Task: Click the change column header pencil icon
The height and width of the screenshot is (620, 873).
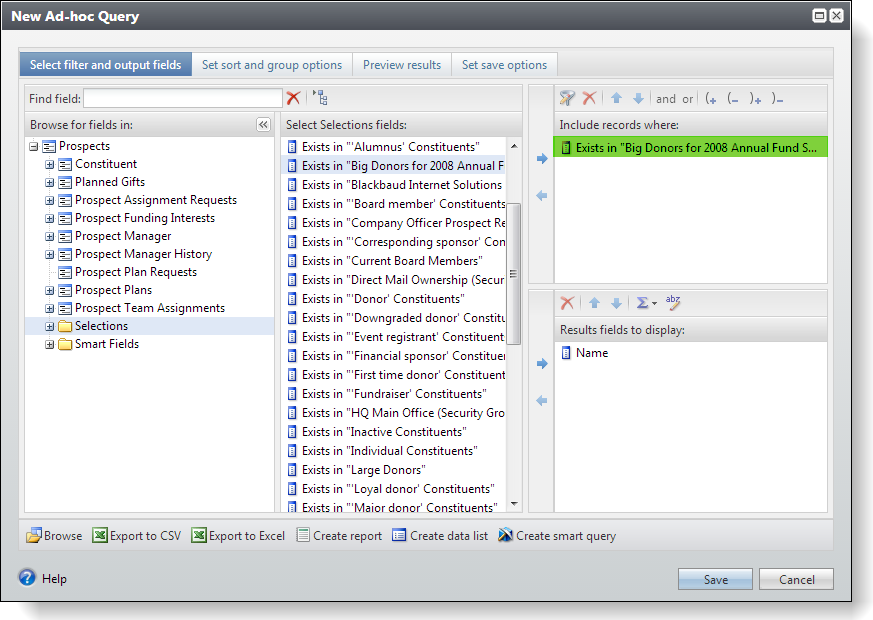Action: (673, 303)
